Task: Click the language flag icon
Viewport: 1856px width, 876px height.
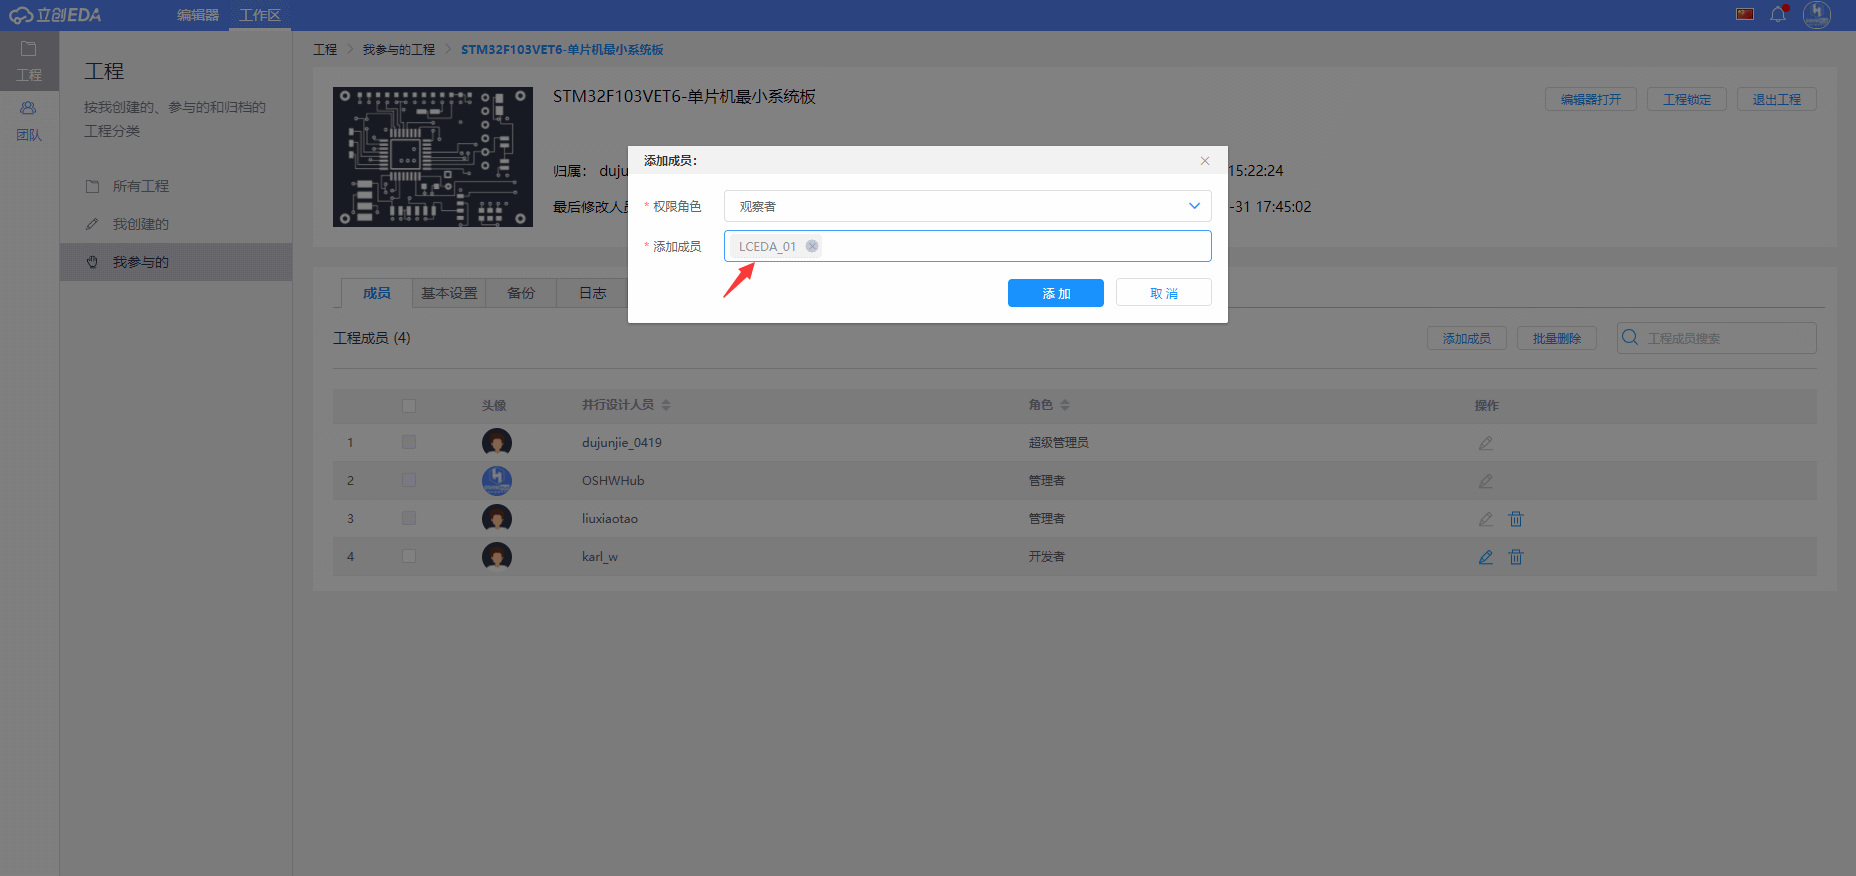Action: coord(1745,14)
